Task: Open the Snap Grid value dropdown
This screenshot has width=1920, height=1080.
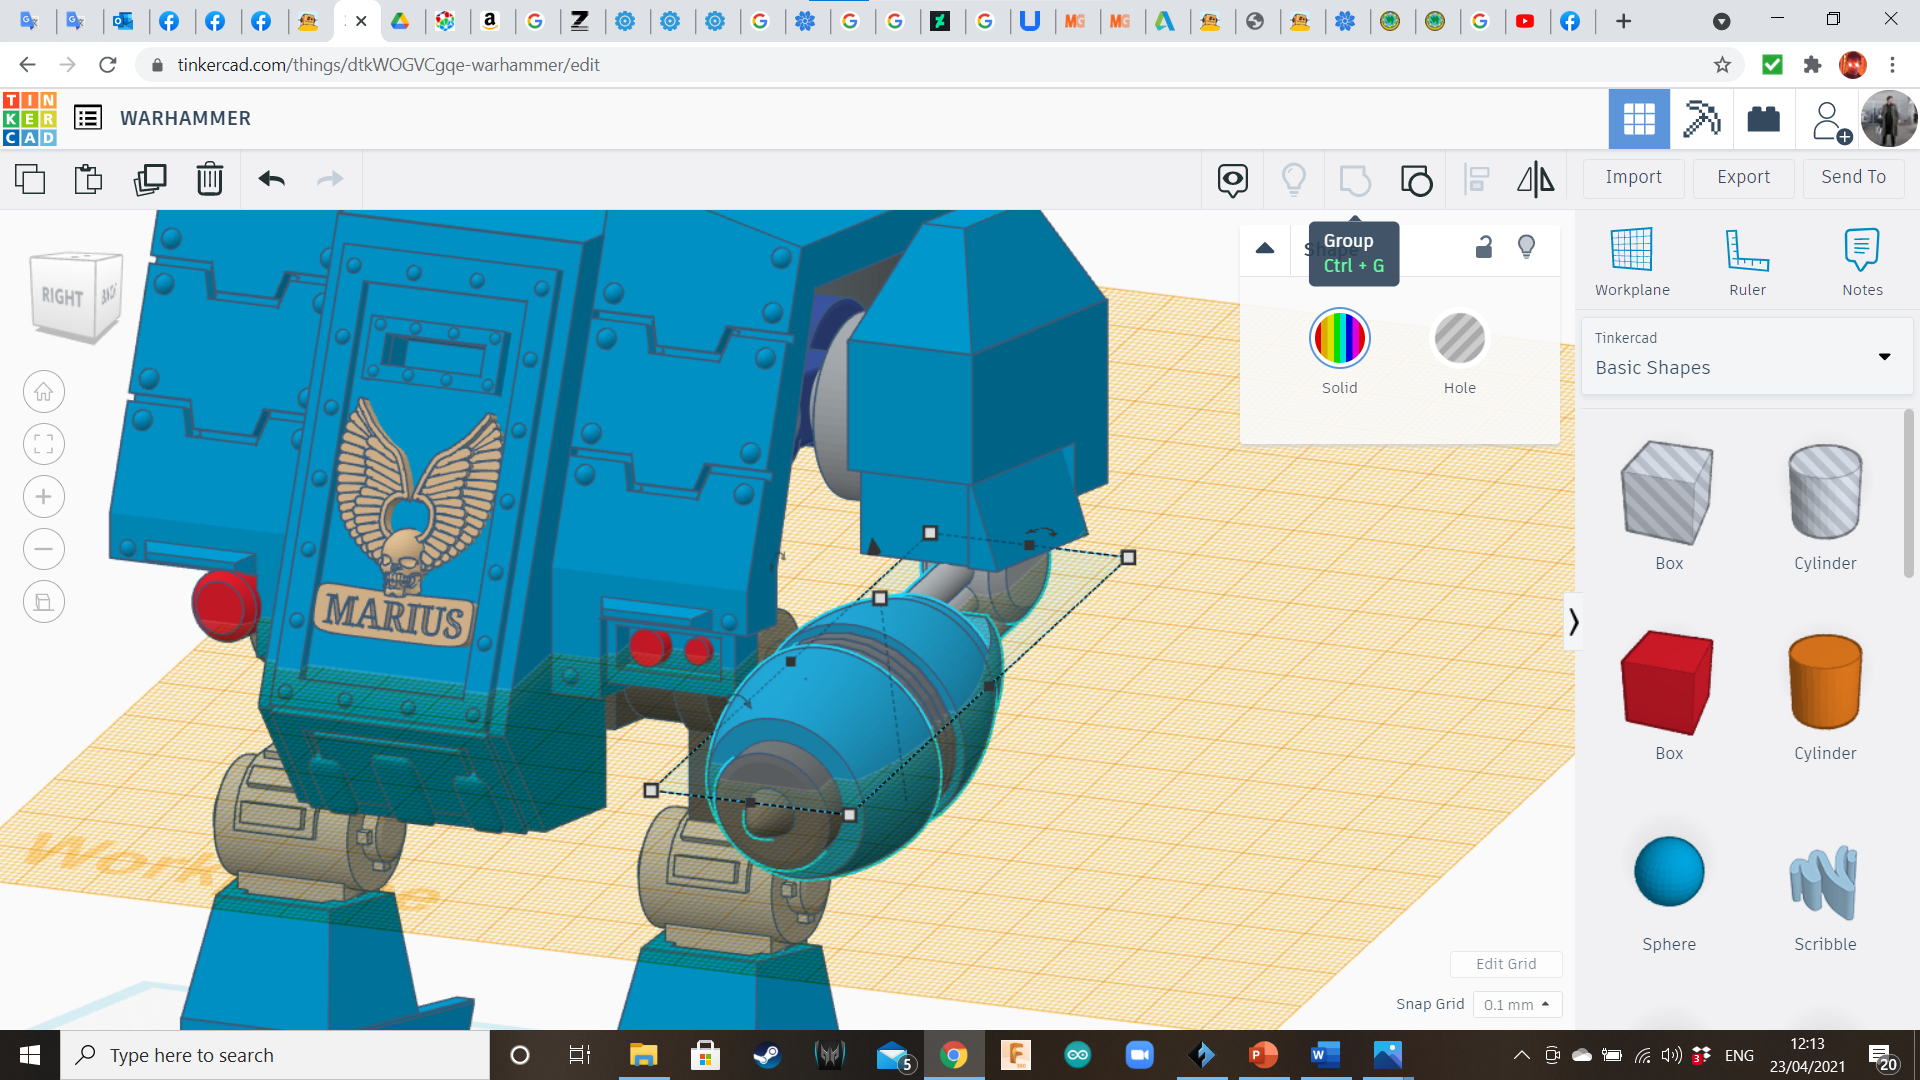Action: click(x=1516, y=1004)
